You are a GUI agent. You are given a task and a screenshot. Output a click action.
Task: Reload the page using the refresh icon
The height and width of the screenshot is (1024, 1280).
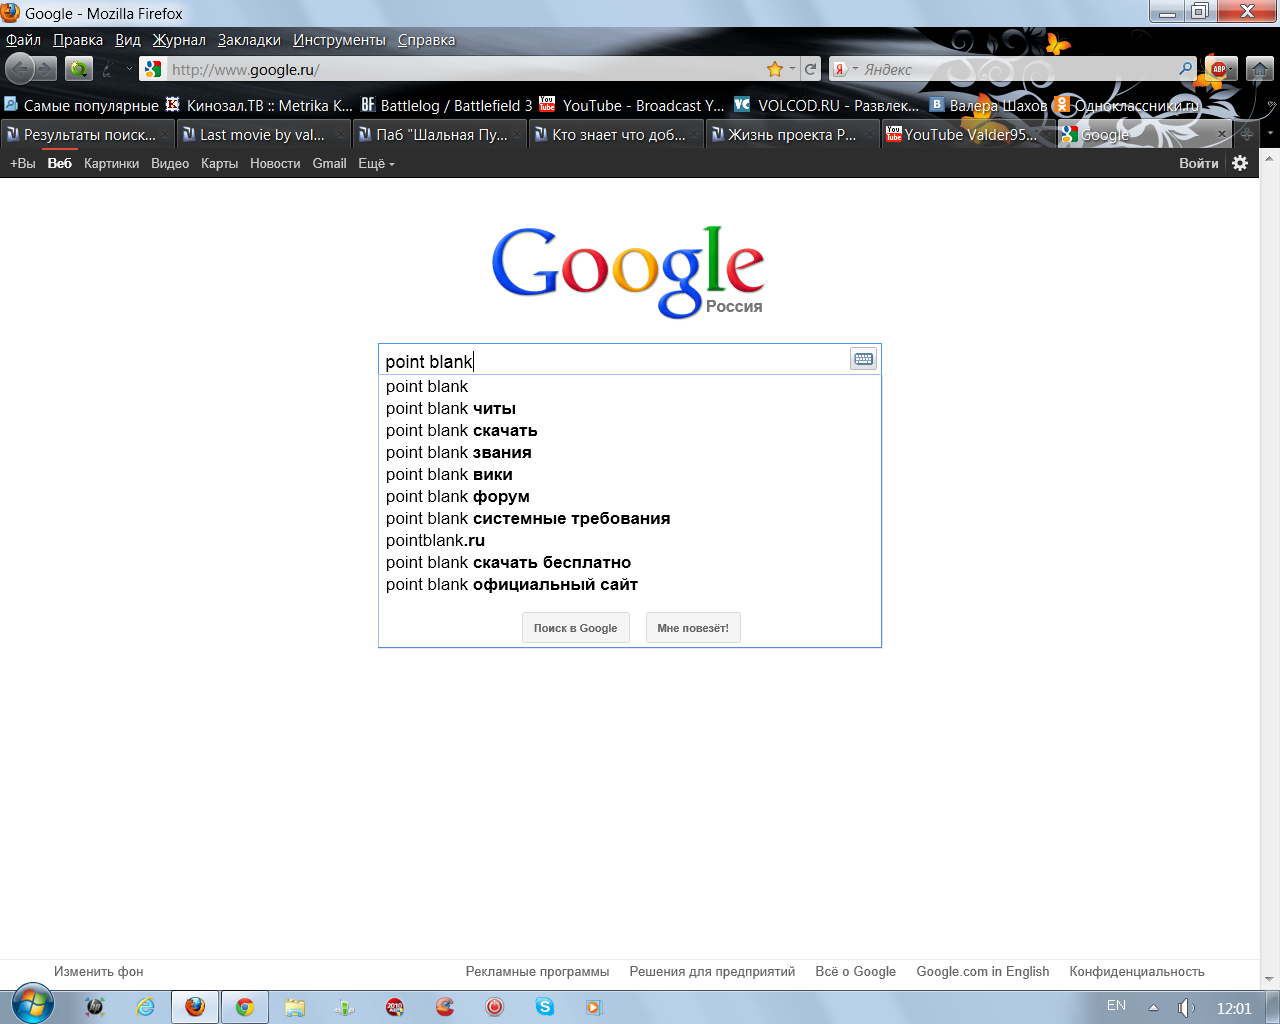[811, 69]
